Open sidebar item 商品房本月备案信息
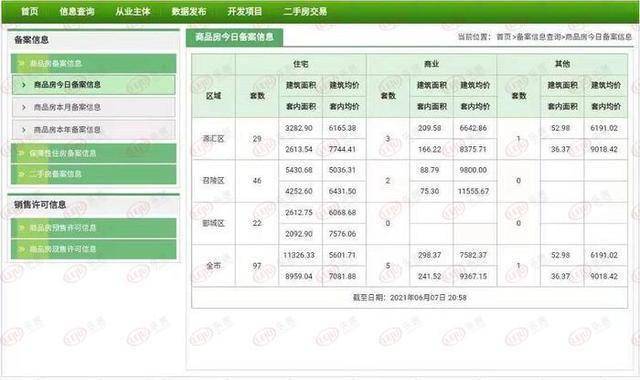The image size is (640, 380). coord(93,107)
